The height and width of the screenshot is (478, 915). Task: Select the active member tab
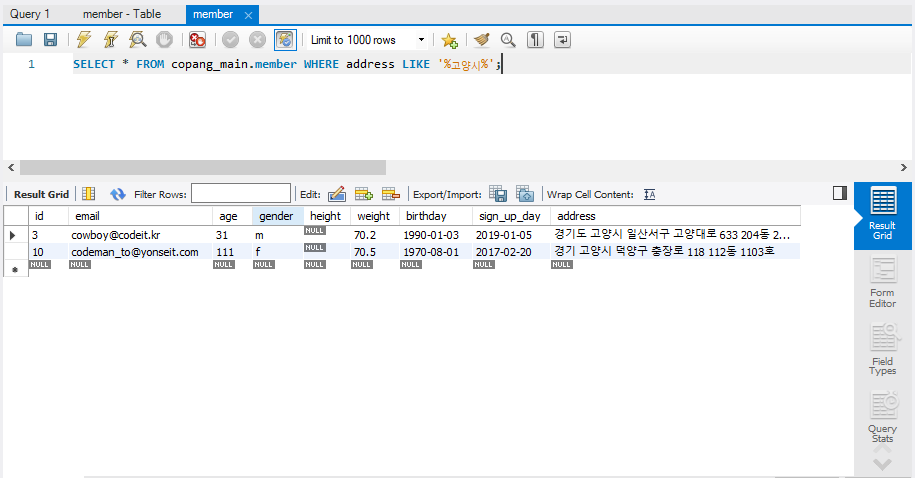click(213, 14)
